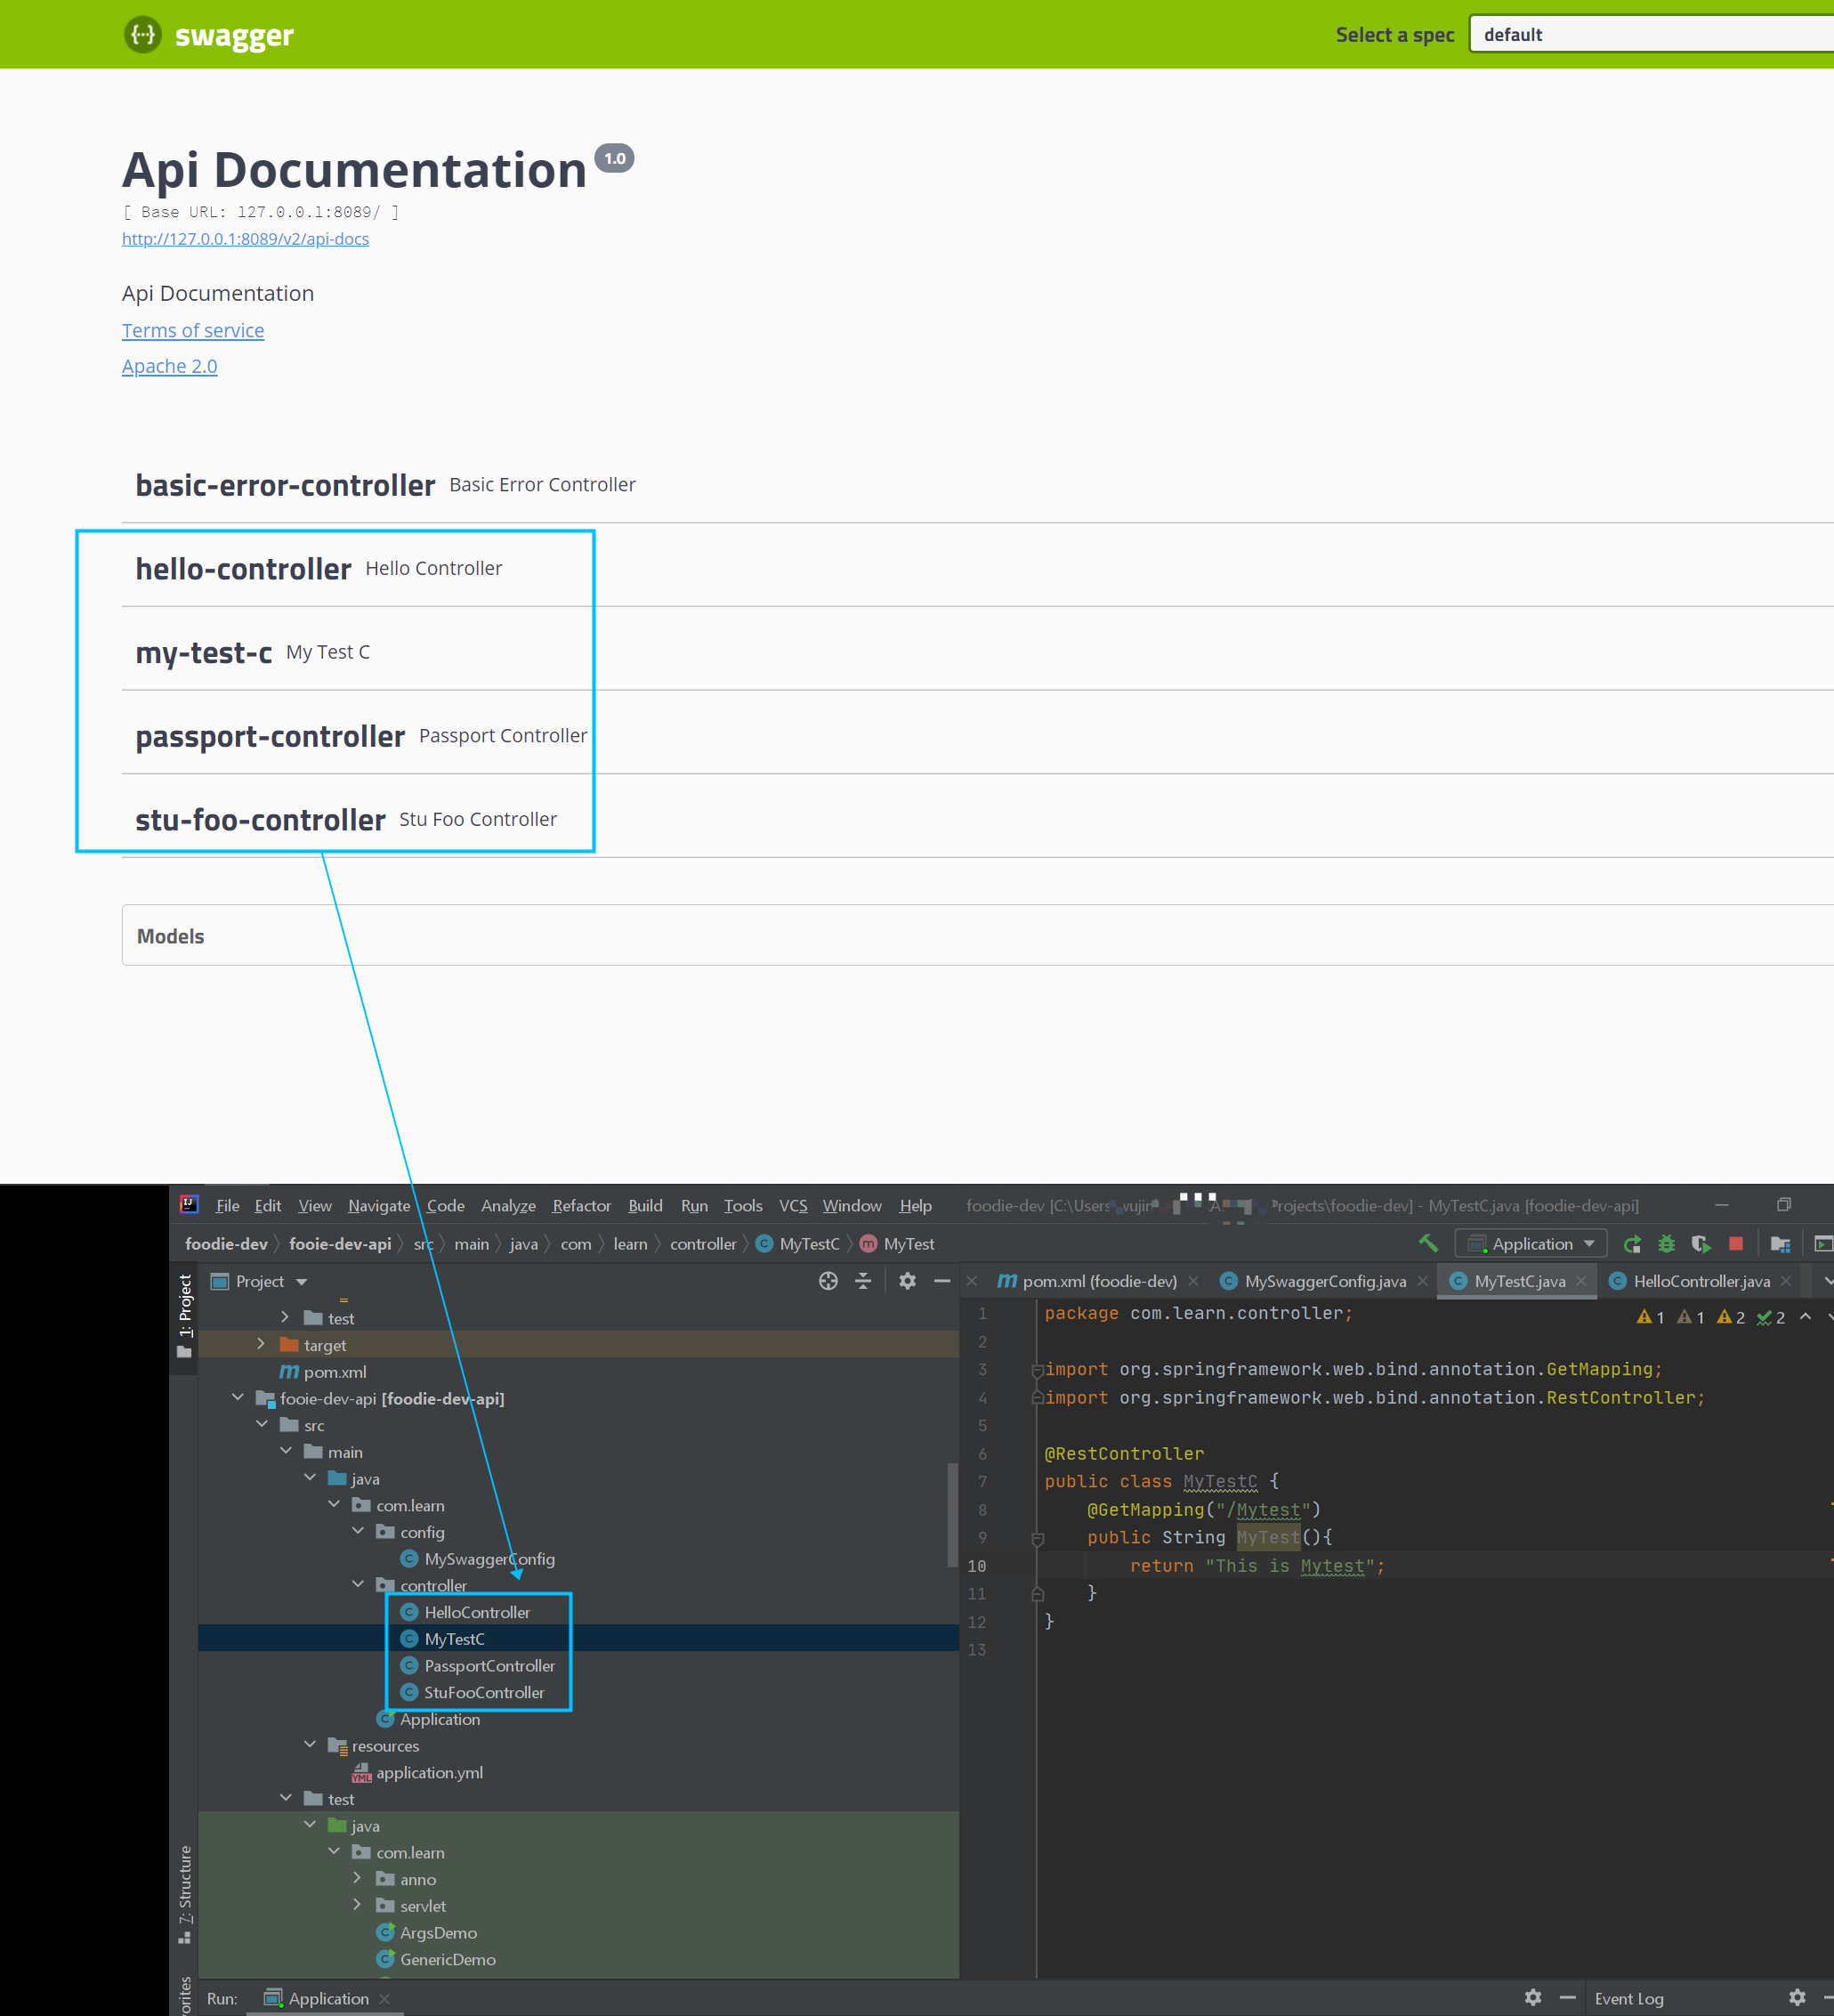1834x2016 pixels.
Task: Open the Apache 2.0 license link
Action: pyautogui.click(x=169, y=366)
